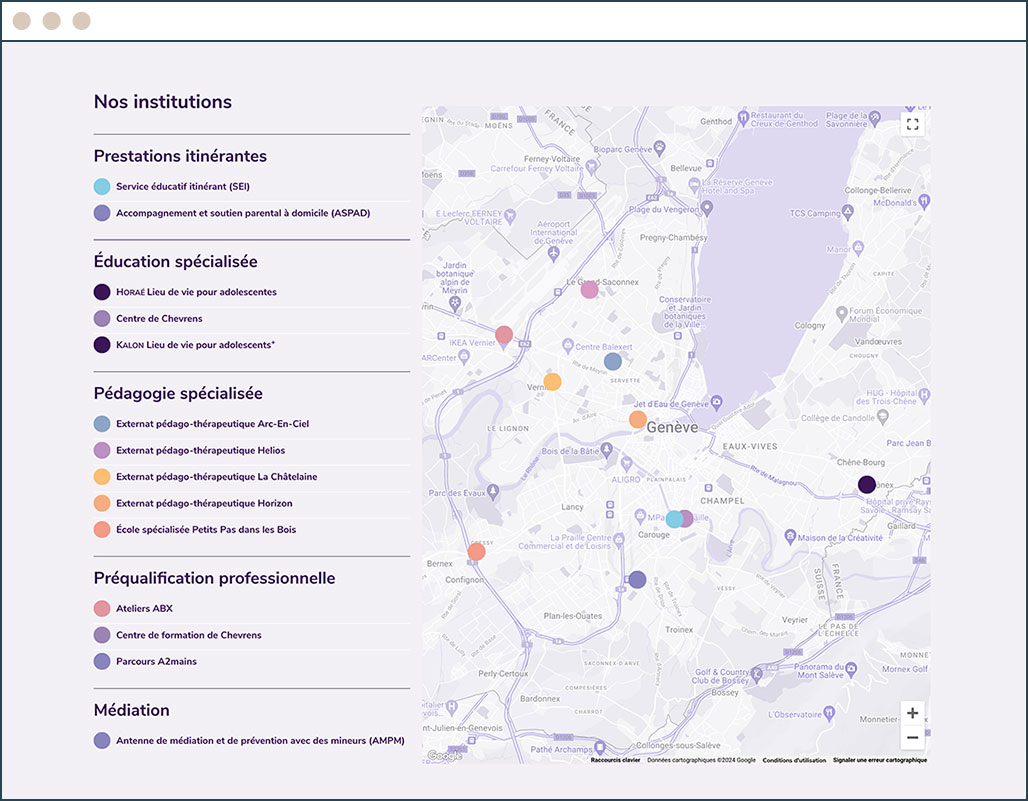The width and height of the screenshot is (1028, 801).
Task: Click Signaler une erreur cartographique
Action: point(880,760)
